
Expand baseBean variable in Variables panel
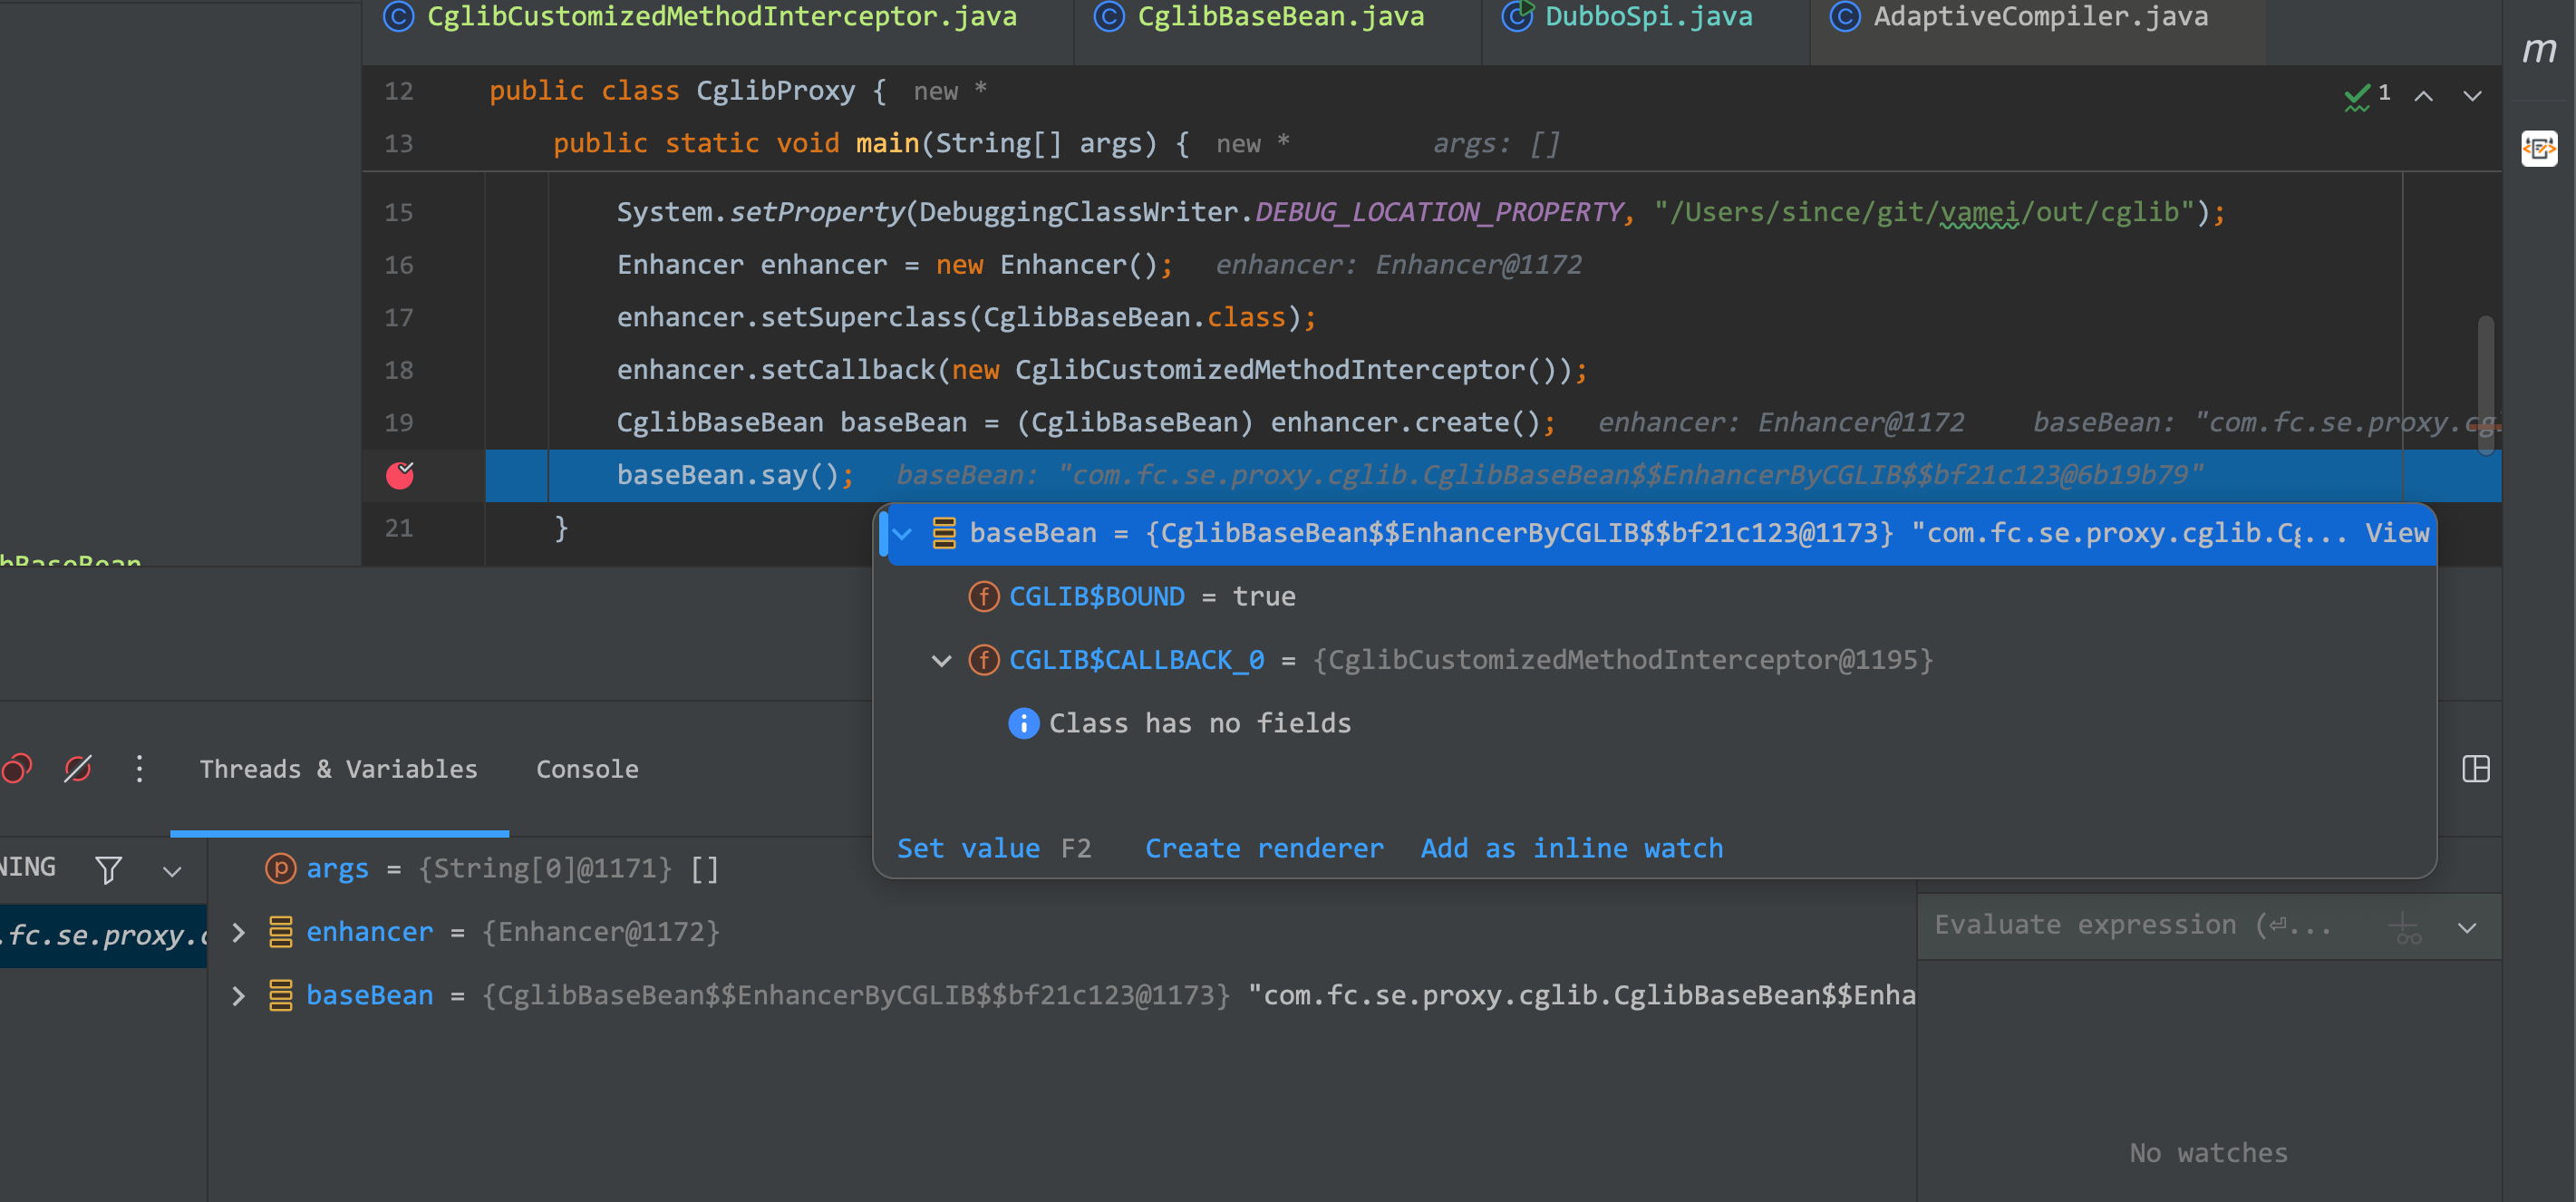tap(238, 996)
